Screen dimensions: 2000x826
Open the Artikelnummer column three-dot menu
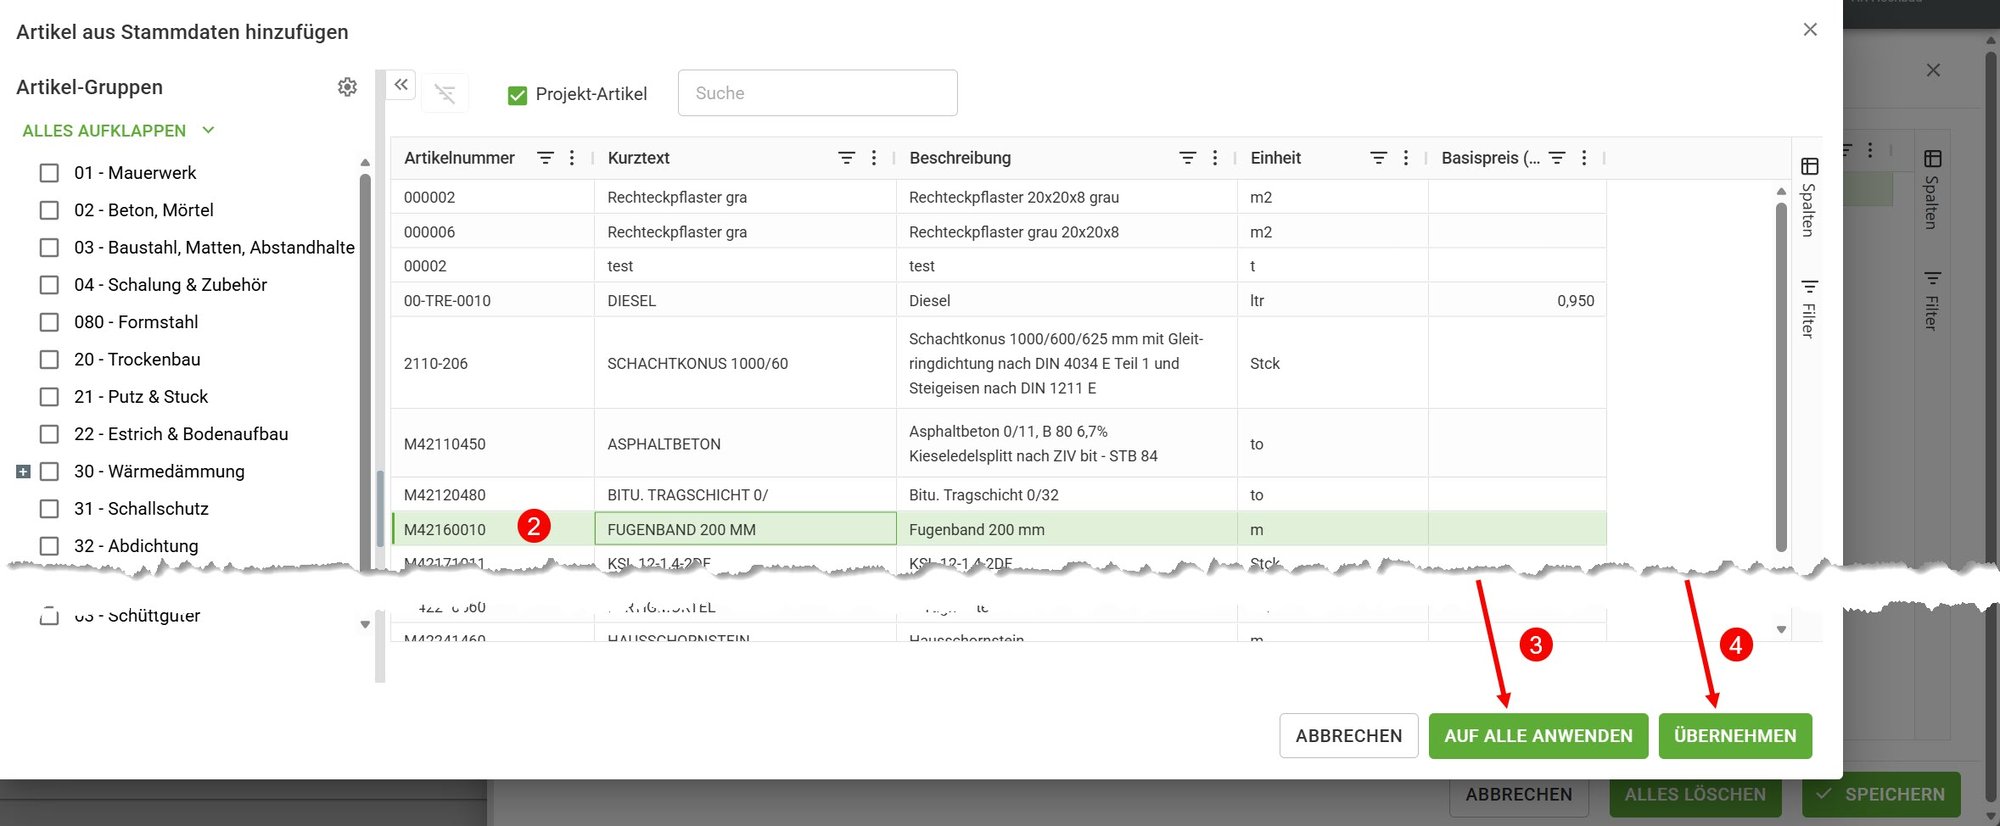pyautogui.click(x=572, y=158)
